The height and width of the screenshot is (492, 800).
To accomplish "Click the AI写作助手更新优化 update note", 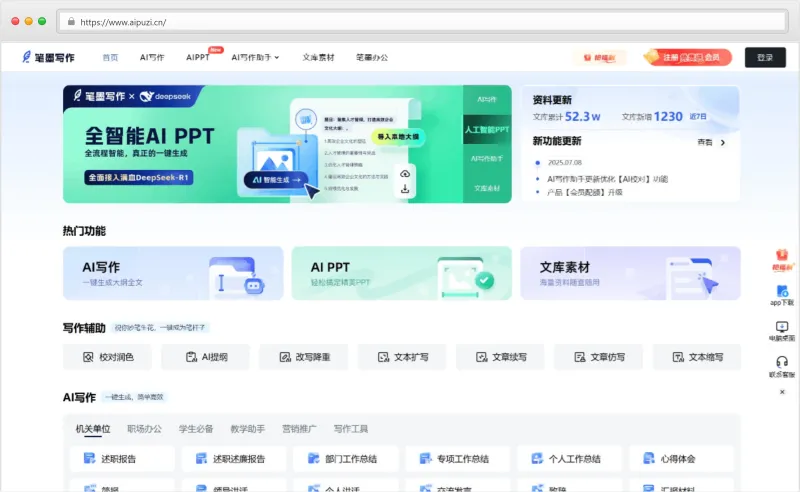I will click(x=607, y=179).
